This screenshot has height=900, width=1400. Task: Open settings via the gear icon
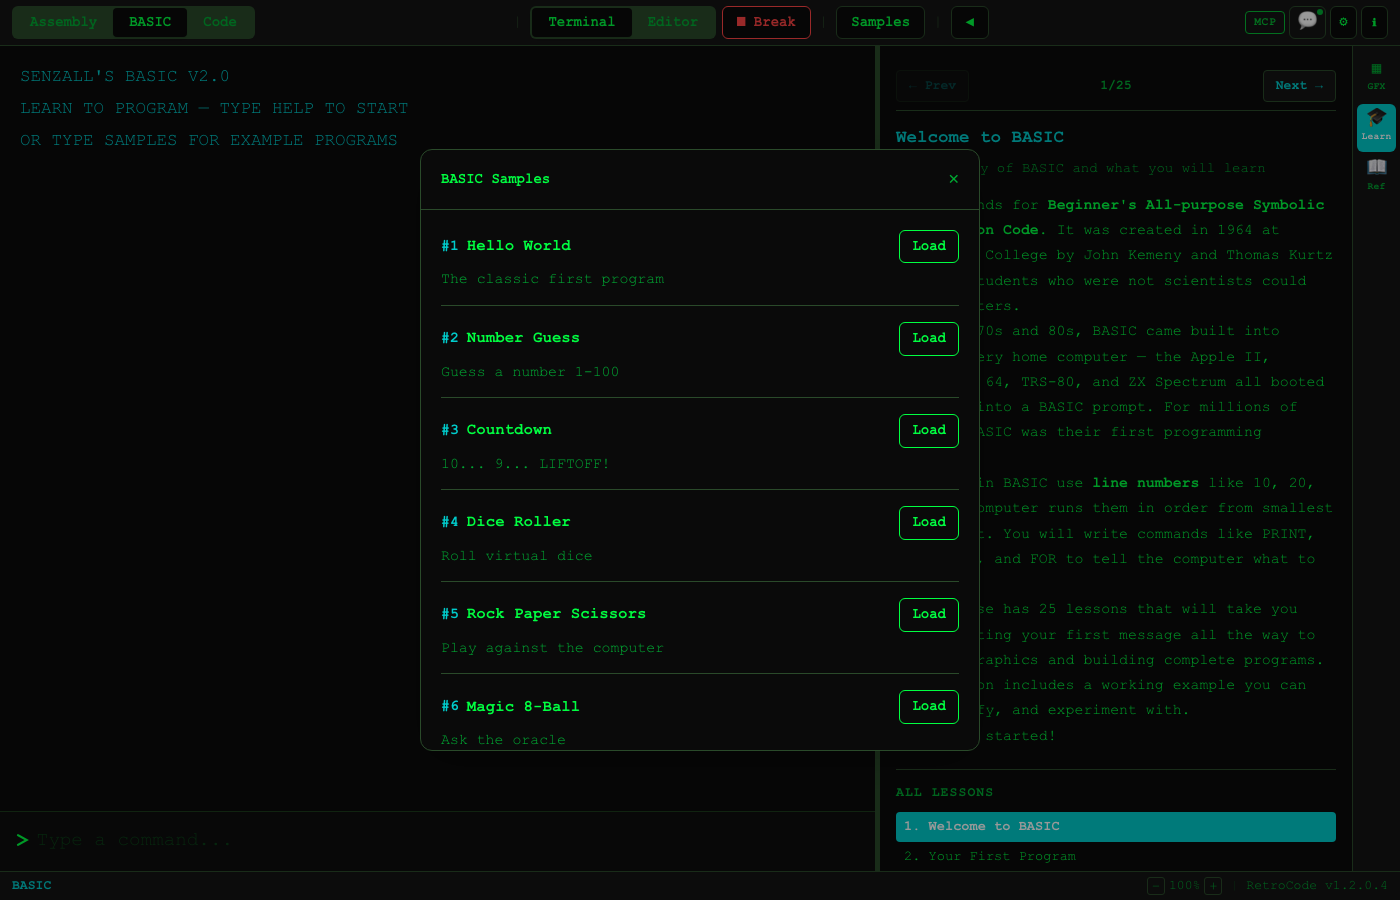[1343, 22]
